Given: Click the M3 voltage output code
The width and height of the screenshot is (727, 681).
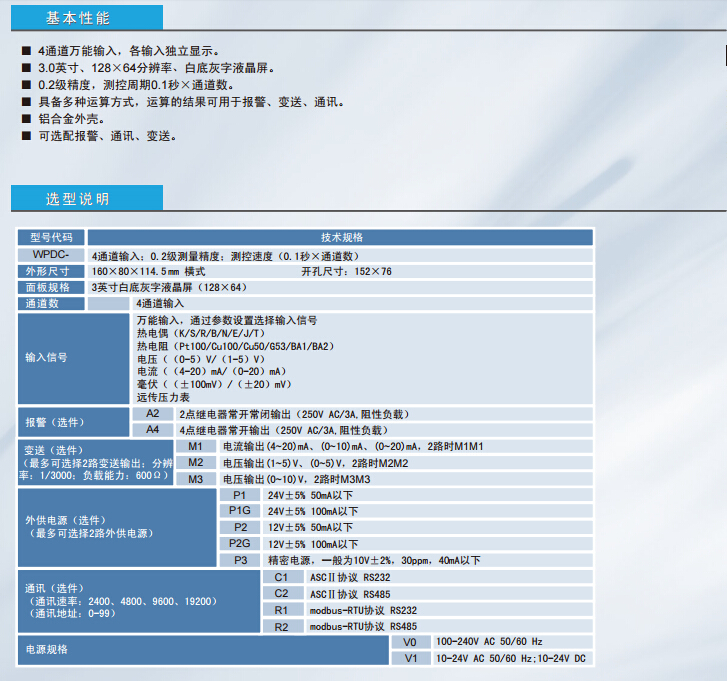Looking at the screenshot, I should (196, 479).
